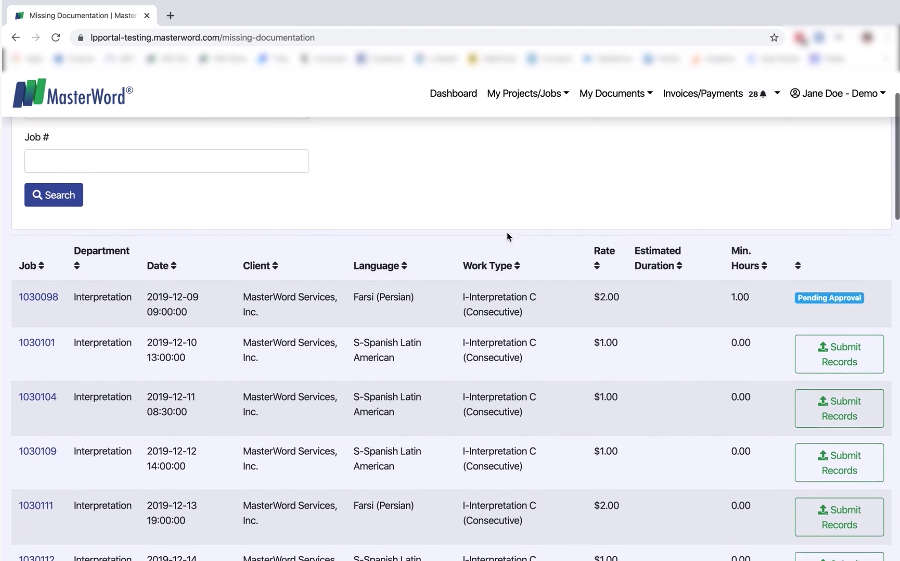This screenshot has height=561, width=900.
Task: Open a new browser tab
Action: point(170,15)
